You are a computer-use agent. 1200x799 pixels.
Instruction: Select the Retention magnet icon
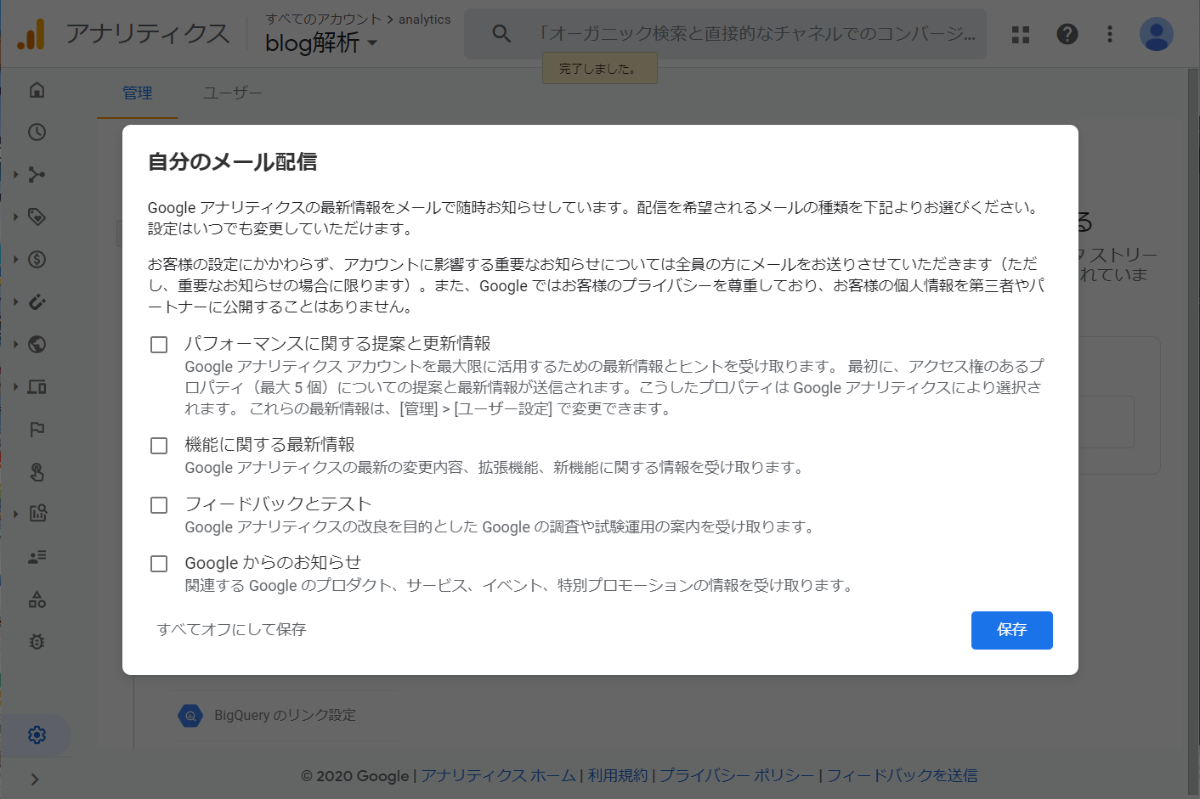pyautogui.click(x=37, y=302)
